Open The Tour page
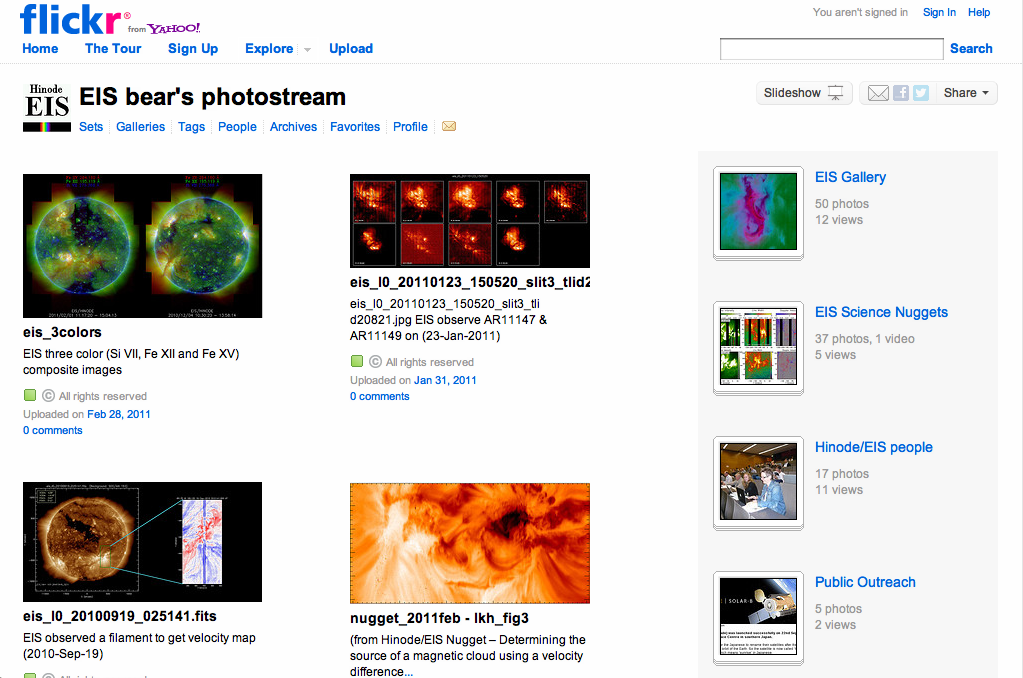1023x678 pixels. point(113,48)
